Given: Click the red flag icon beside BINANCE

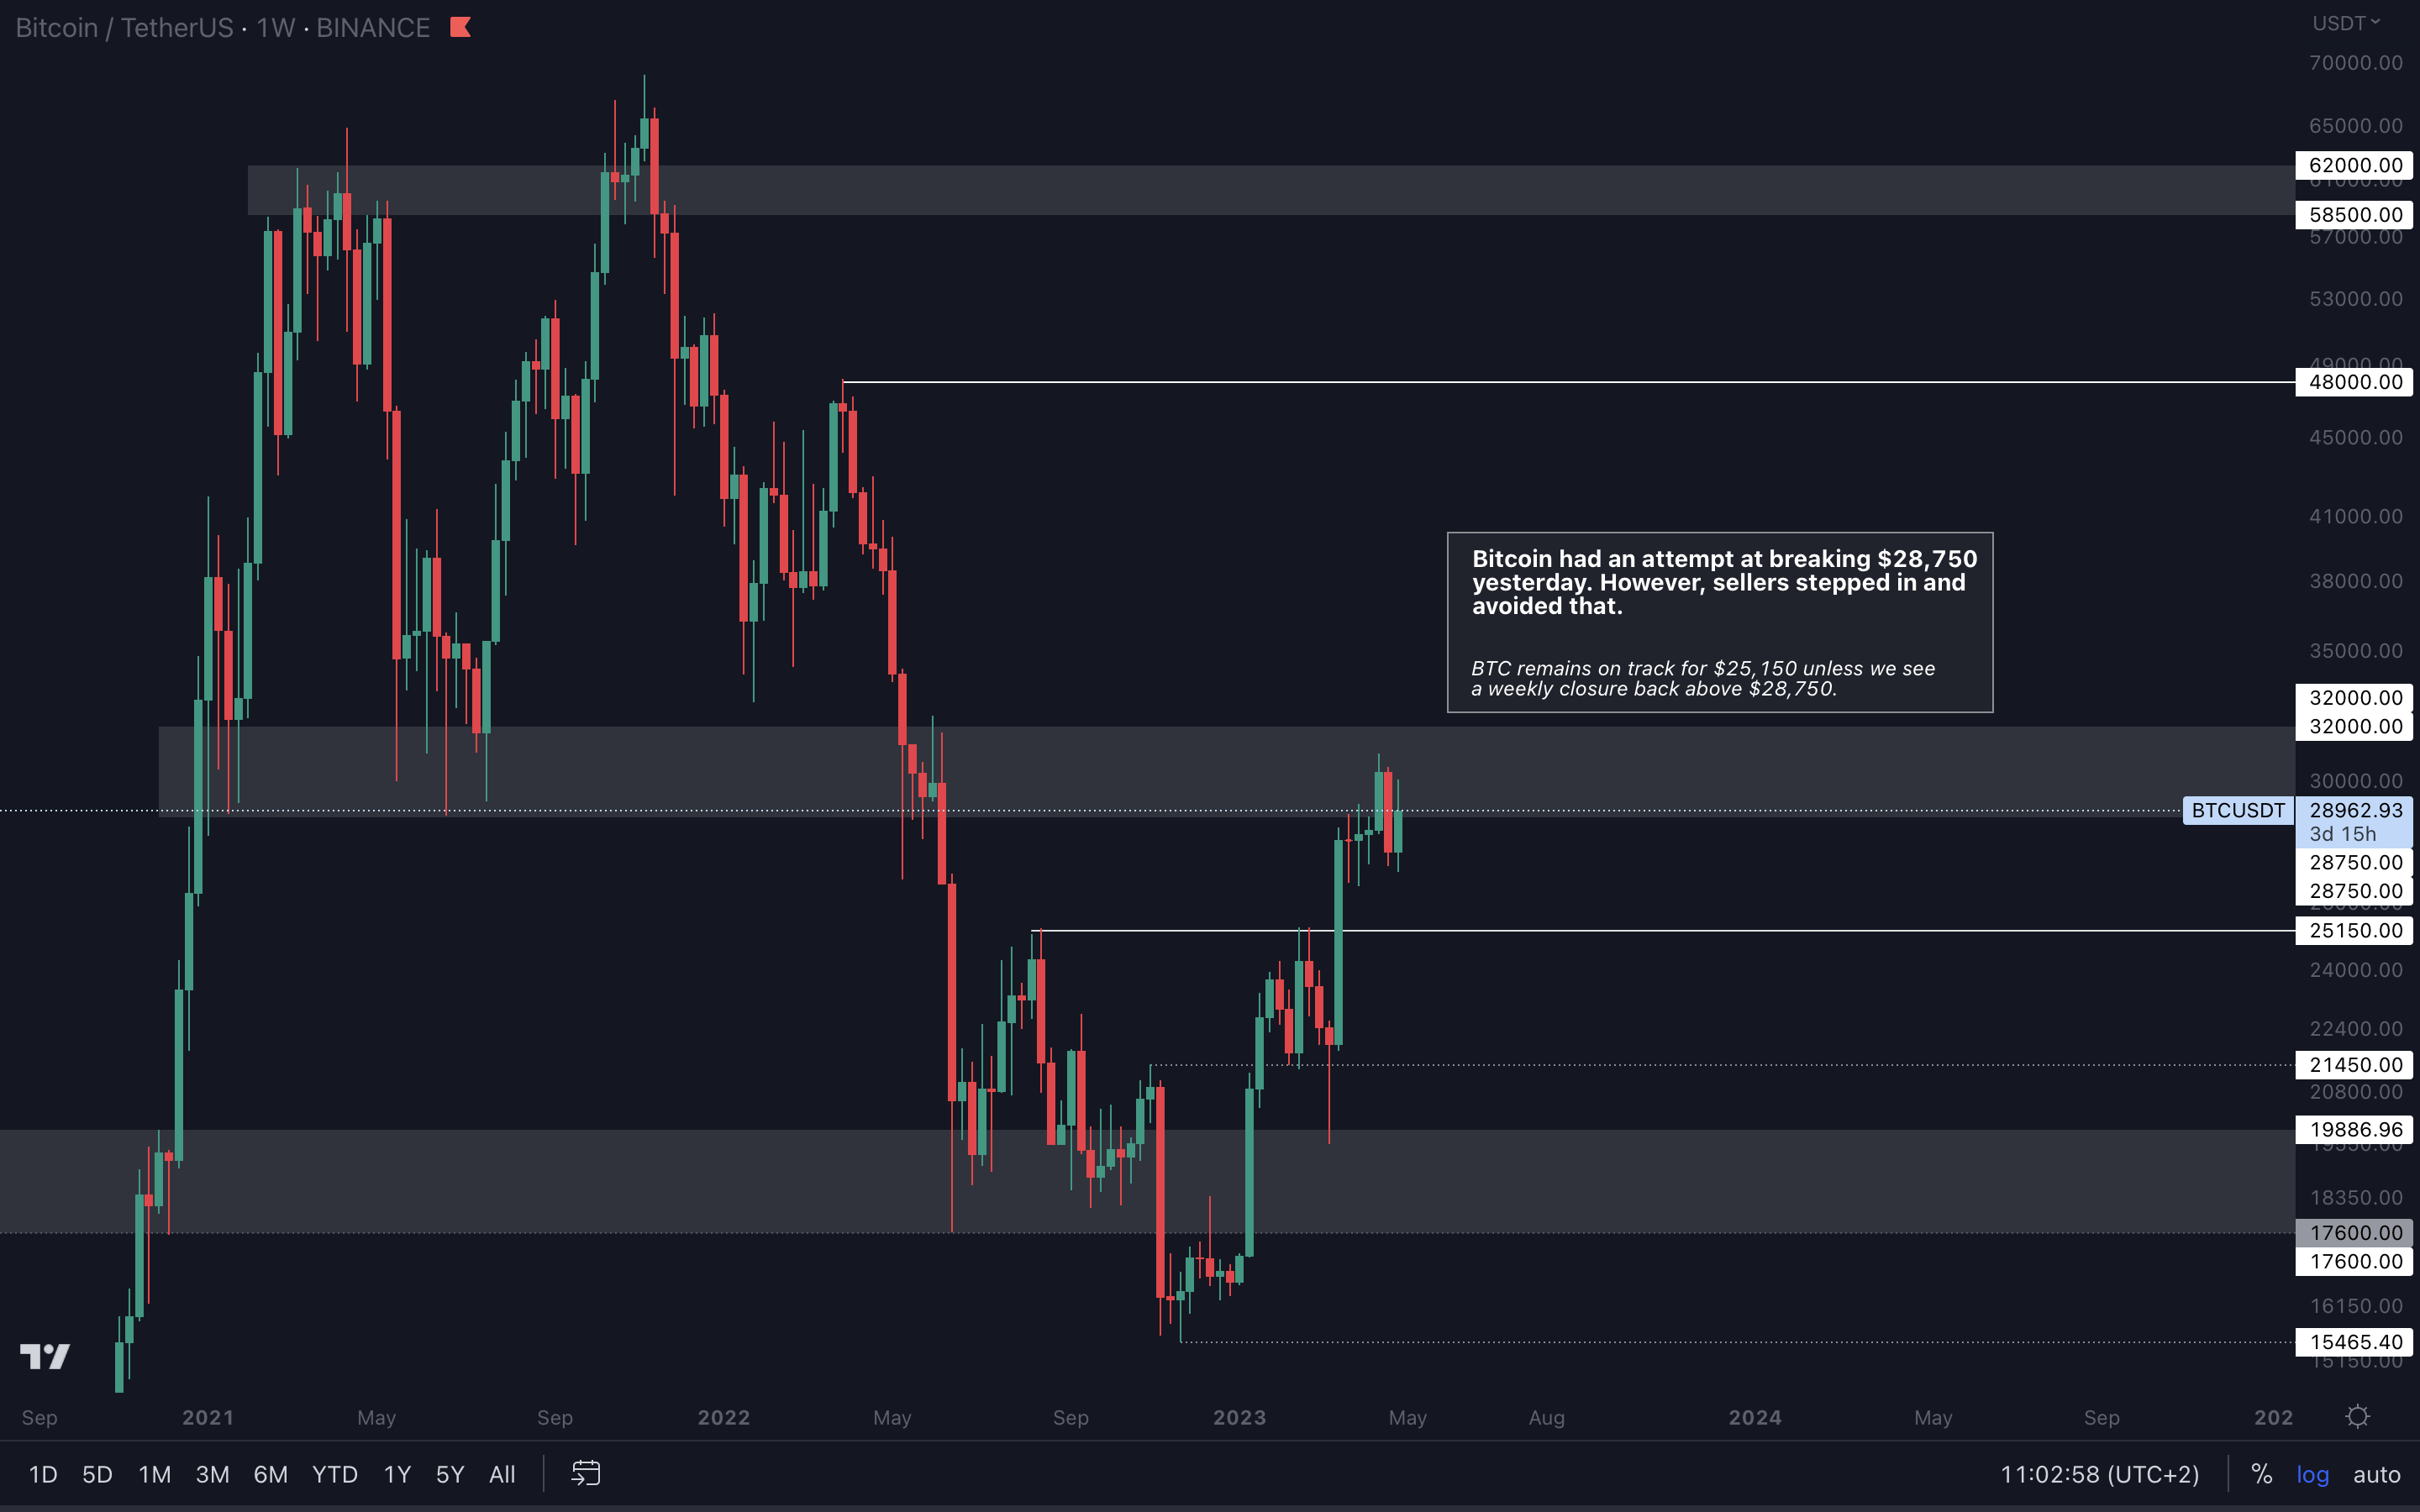Looking at the screenshot, I should pos(460,27).
